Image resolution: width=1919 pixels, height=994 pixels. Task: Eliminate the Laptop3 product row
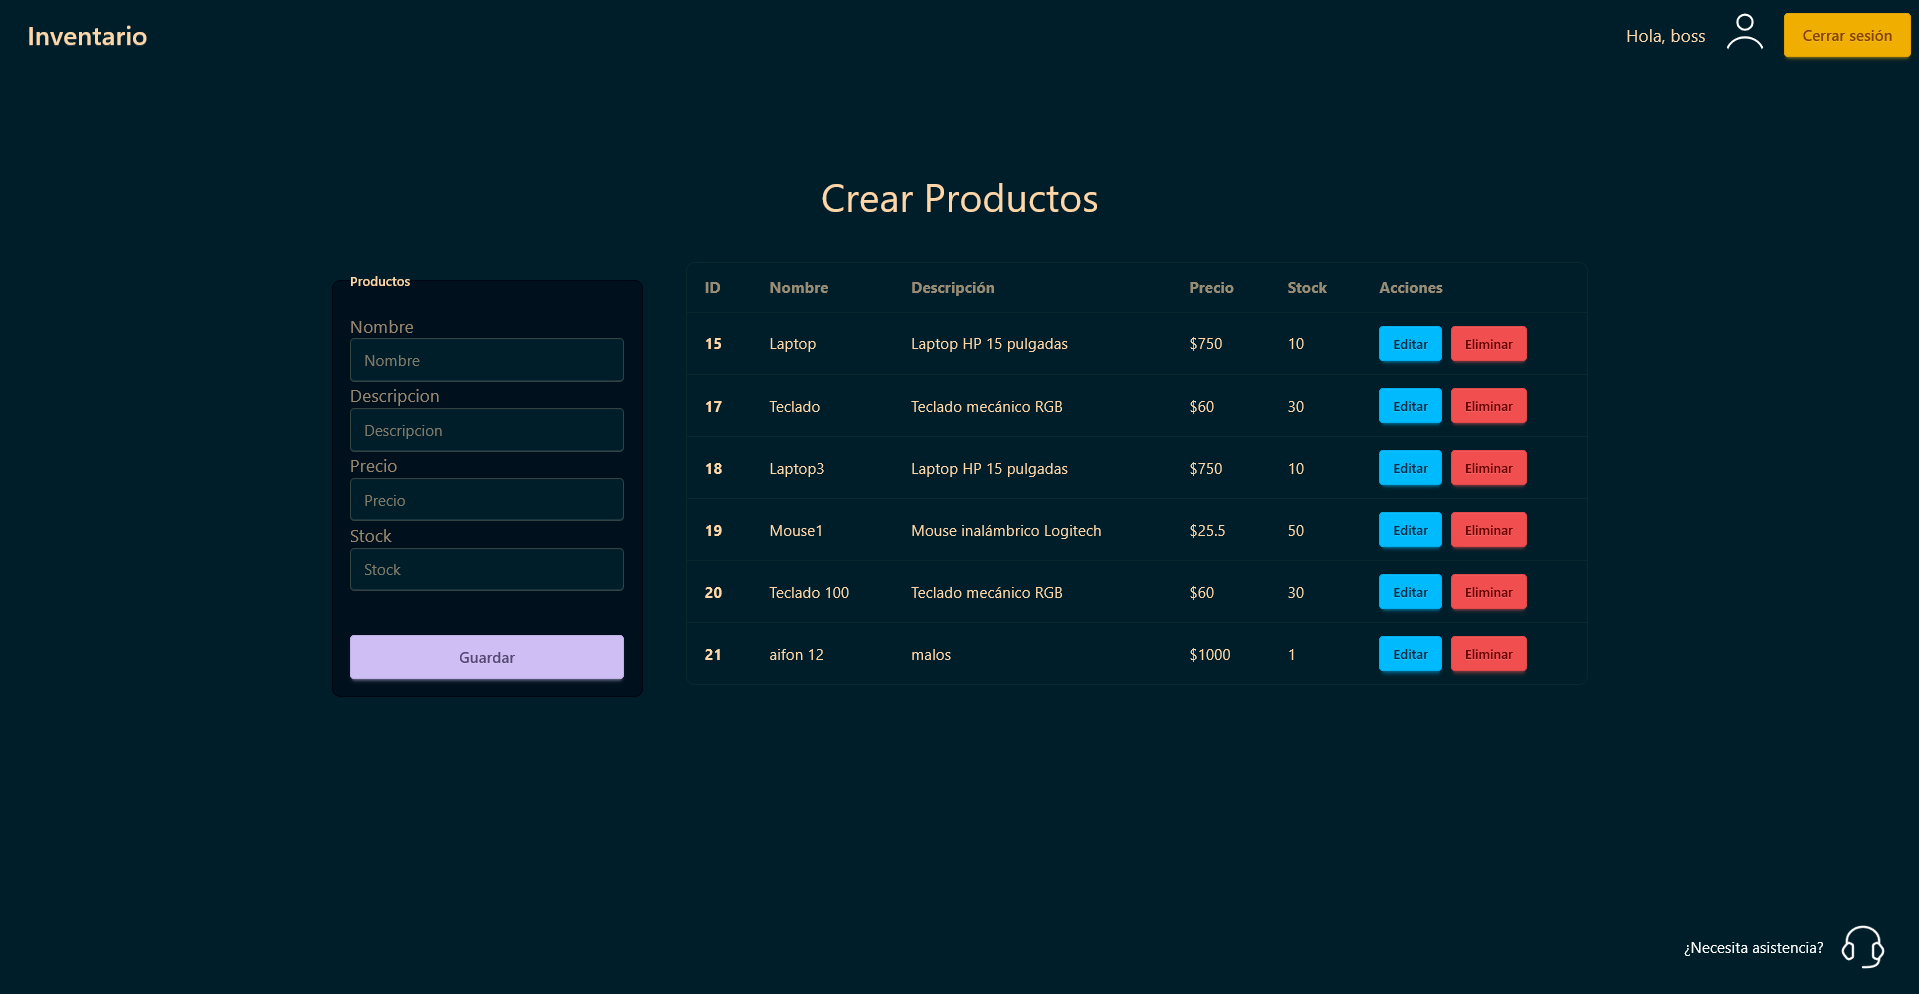coord(1488,468)
